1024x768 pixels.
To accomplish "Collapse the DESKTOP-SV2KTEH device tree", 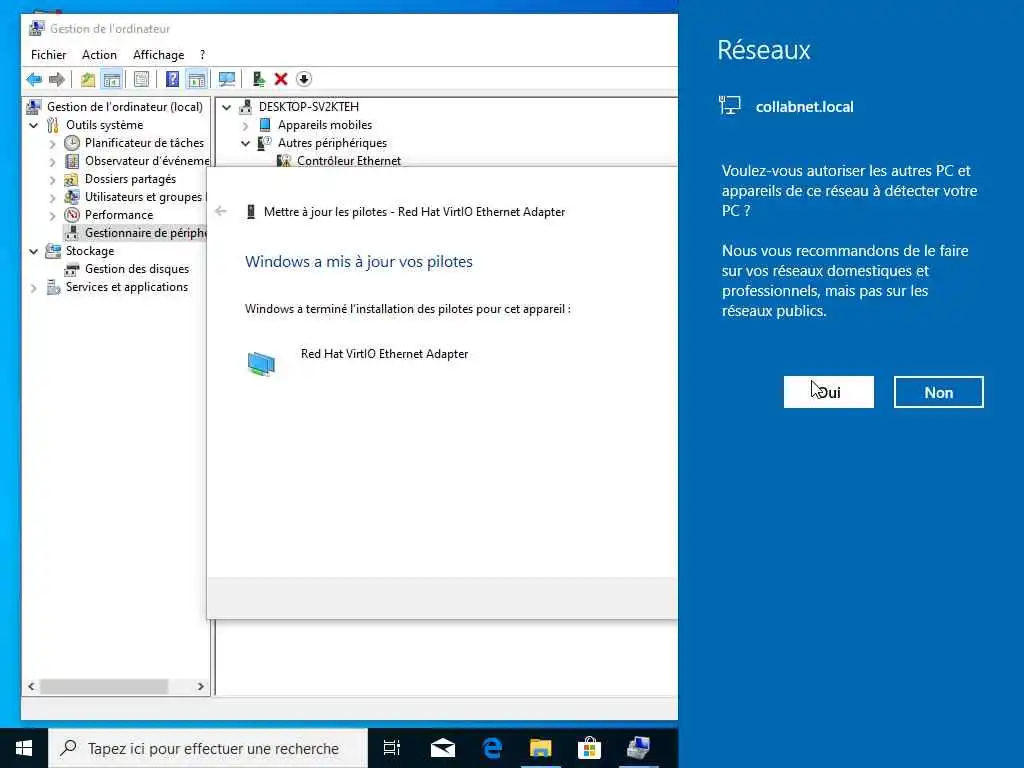I will (x=227, y=107).
